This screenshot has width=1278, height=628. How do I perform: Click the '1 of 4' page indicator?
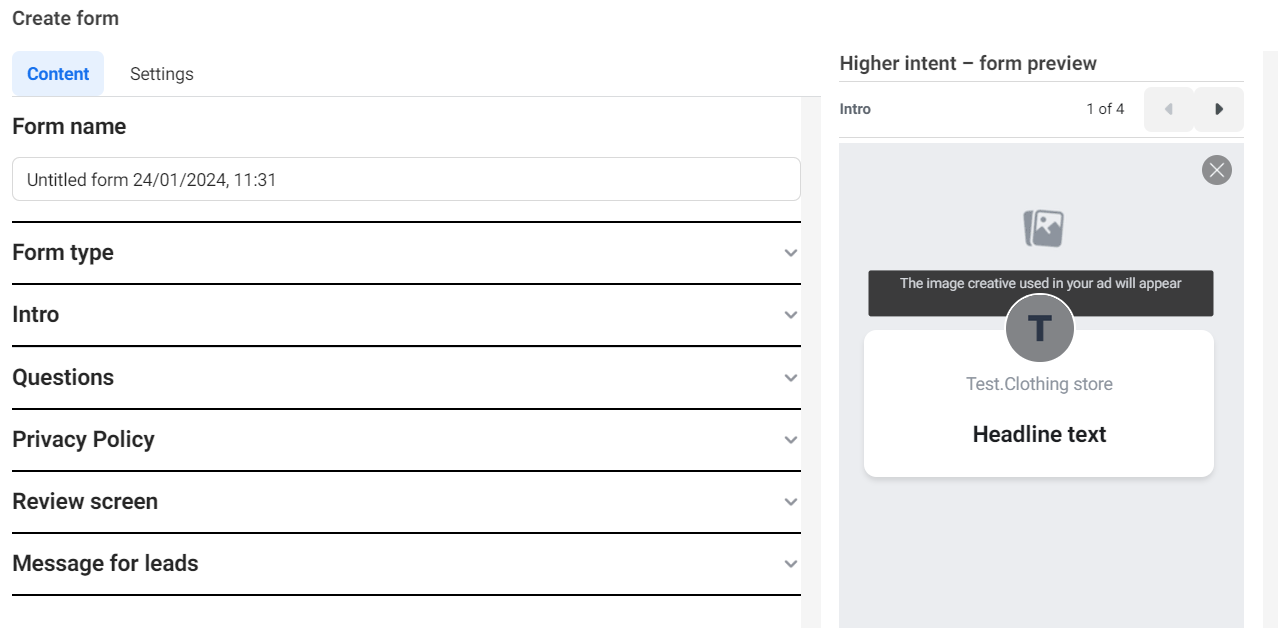pos(1105,108)
